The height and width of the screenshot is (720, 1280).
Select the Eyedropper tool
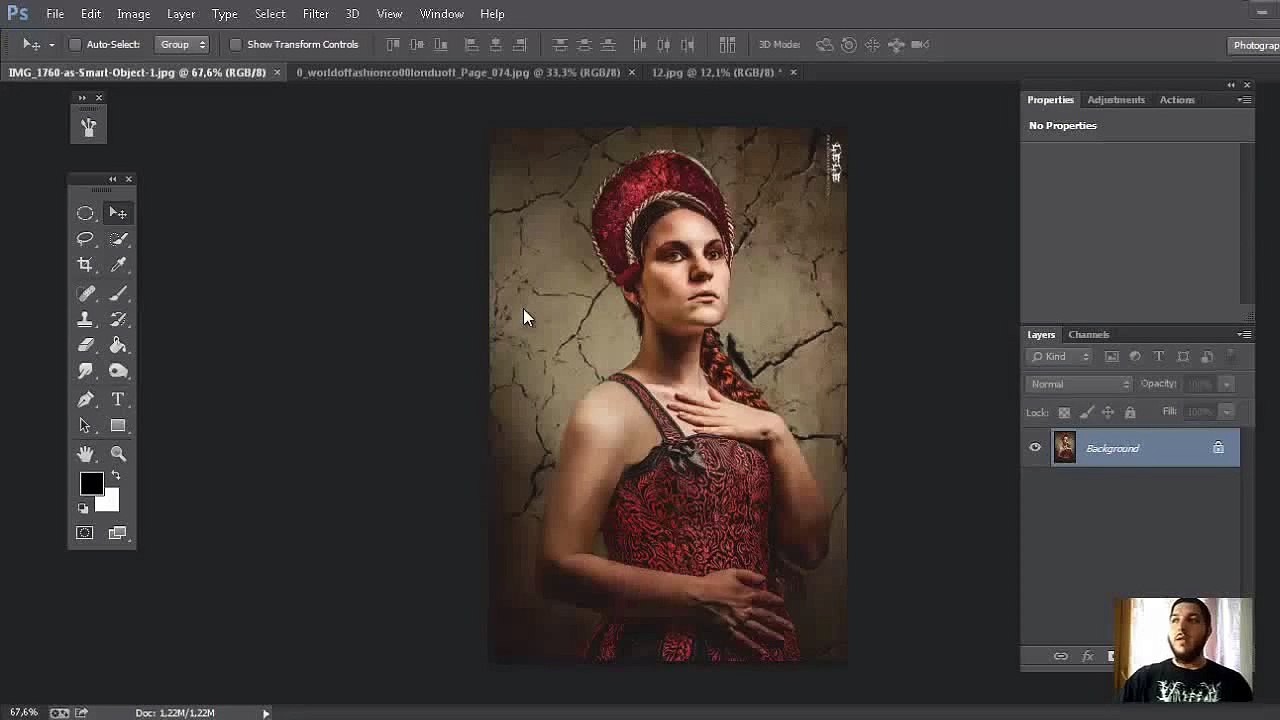[x=118, y=265]
